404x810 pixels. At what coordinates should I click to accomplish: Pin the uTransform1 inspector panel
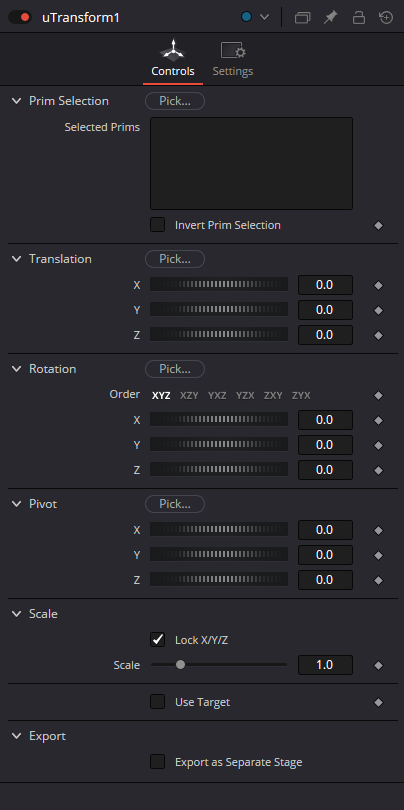pyautogui.click(x=330, y=18)
